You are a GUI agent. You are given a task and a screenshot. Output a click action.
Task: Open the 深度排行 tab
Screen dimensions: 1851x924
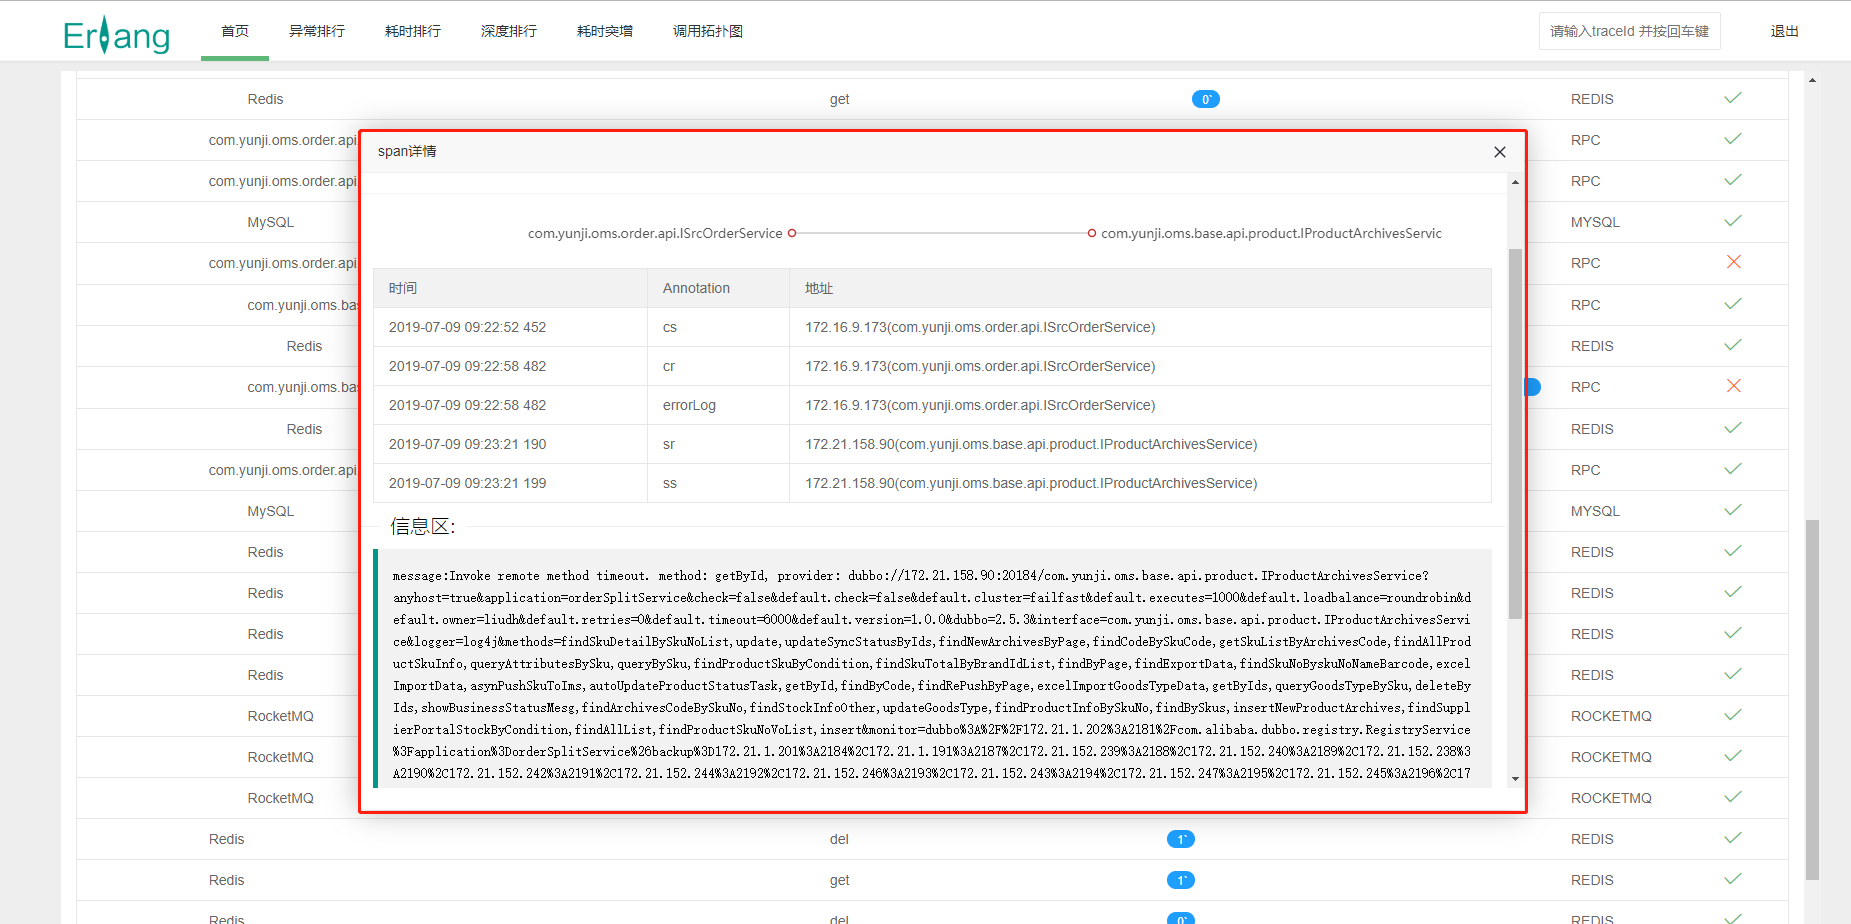pos(509,31)
